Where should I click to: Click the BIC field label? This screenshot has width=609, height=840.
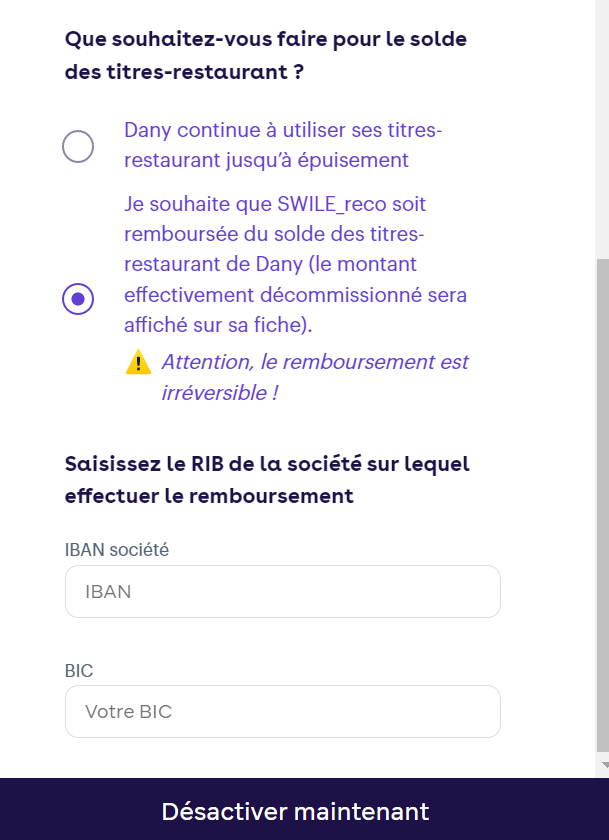[x=76, y=670]
